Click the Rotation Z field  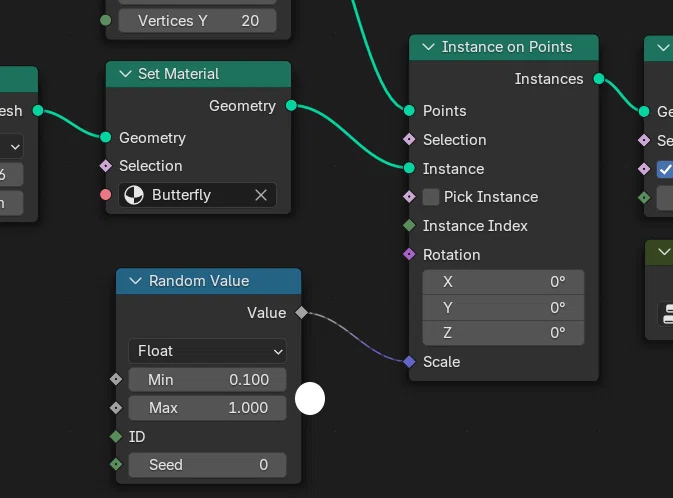(x=503, y=333)
